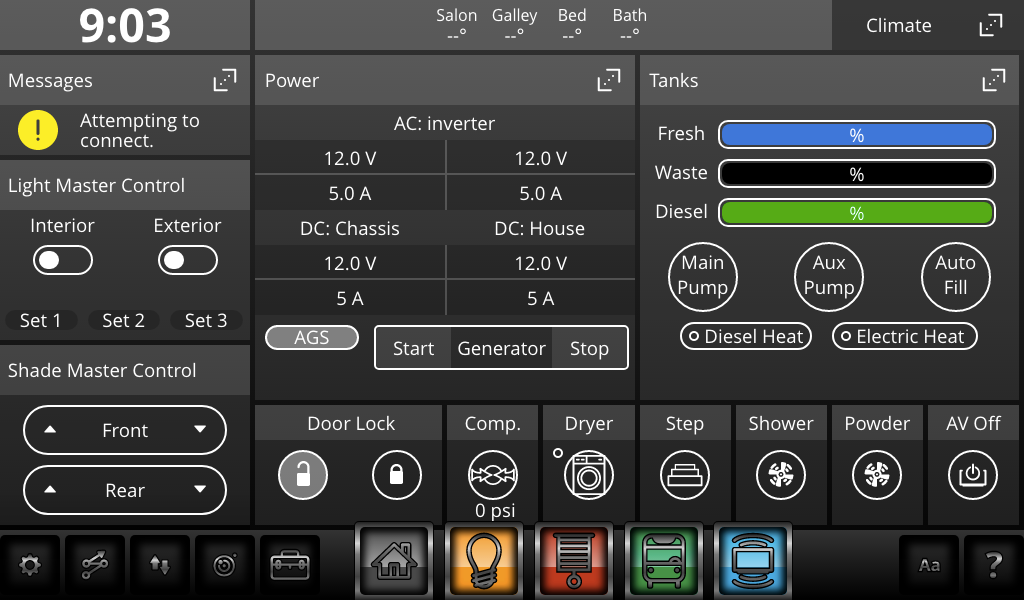Image resolution: width=1024 pixels, height=600 pixels.
Task: Toggle the Main Pump
Action: click(702, 276)
